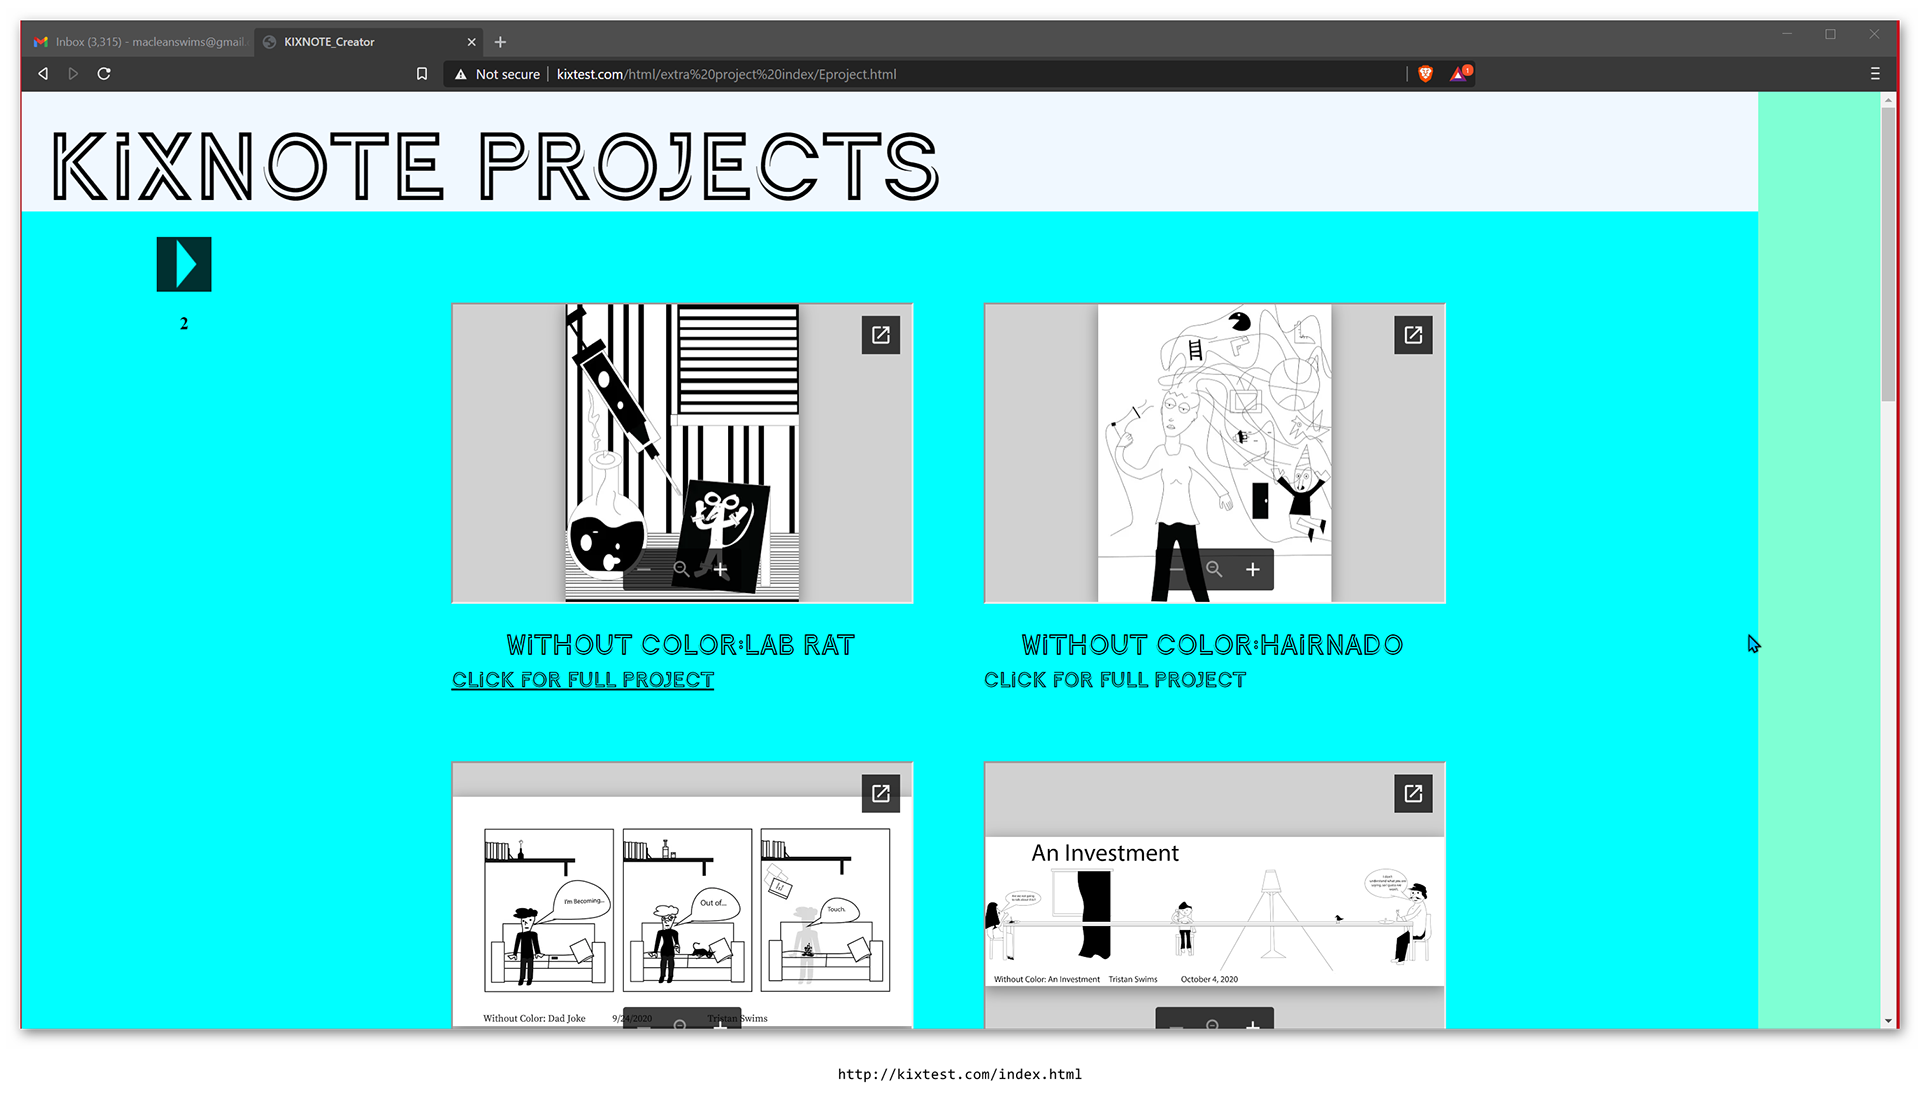
Task: Zoom in on Lab Rat image
Action: (x=720, y=570)
